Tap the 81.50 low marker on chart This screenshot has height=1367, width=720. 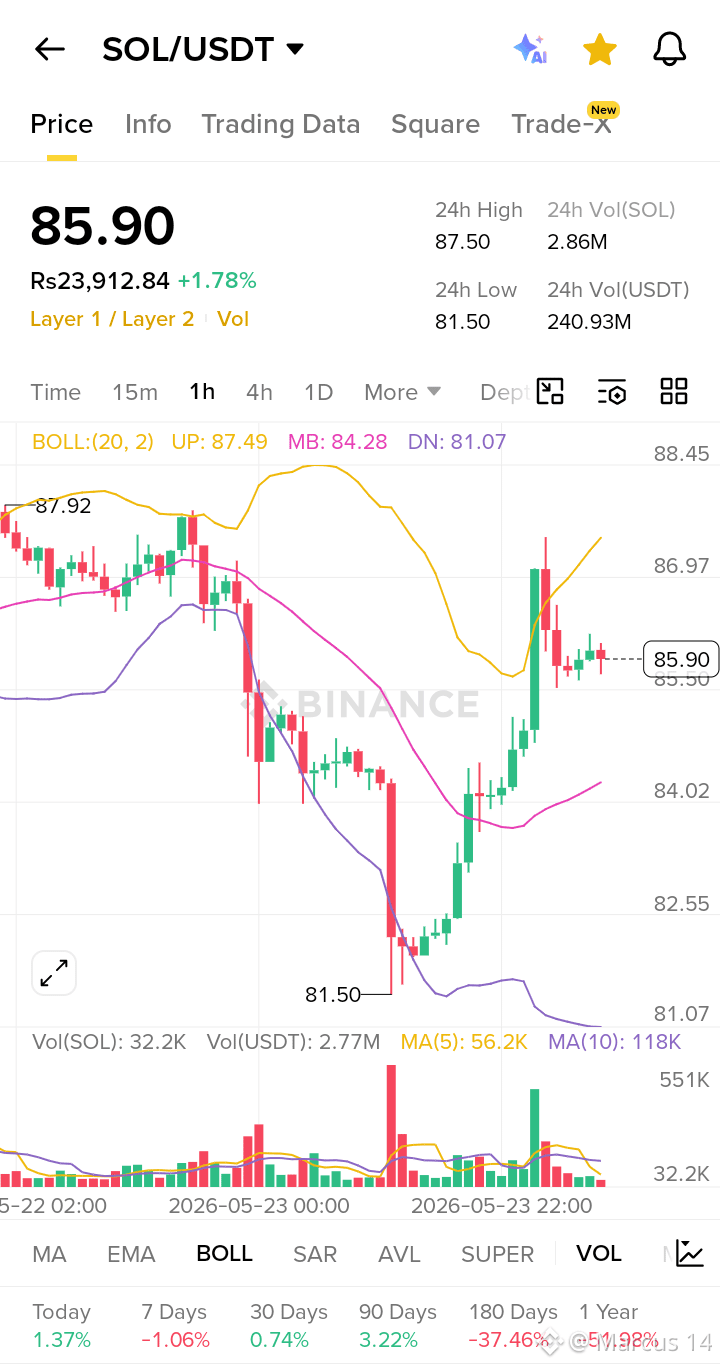click(x=333, y=994)
